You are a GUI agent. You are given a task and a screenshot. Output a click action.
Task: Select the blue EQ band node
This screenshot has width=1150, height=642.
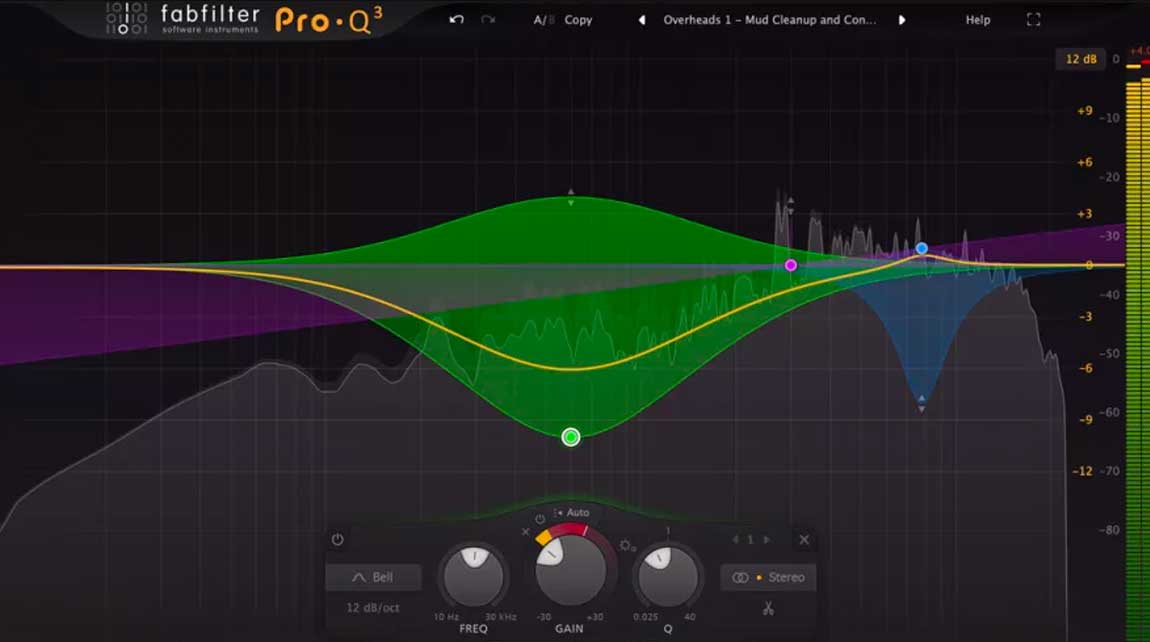[922, 249]
